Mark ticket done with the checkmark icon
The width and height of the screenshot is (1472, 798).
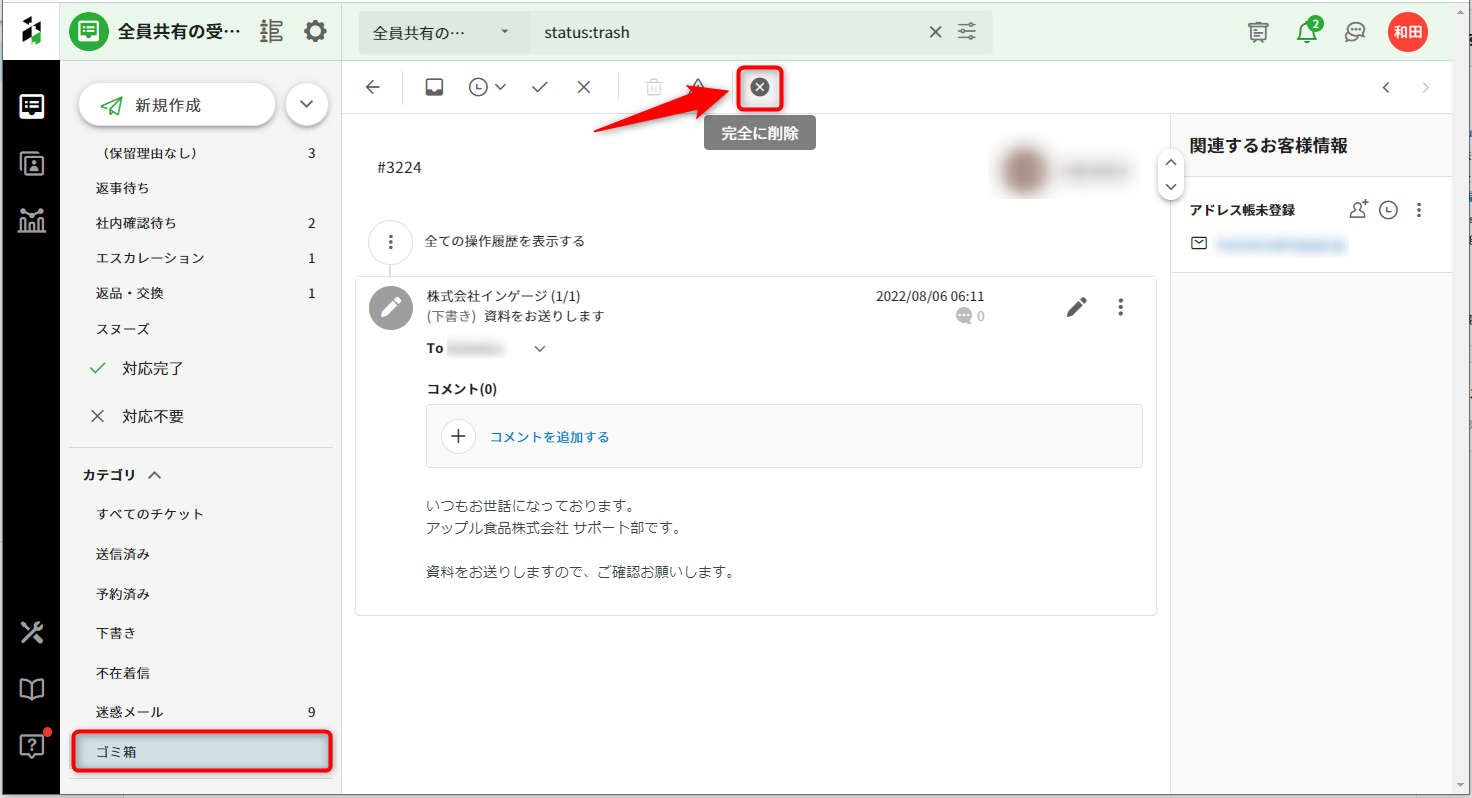click(x=540, y=88)
